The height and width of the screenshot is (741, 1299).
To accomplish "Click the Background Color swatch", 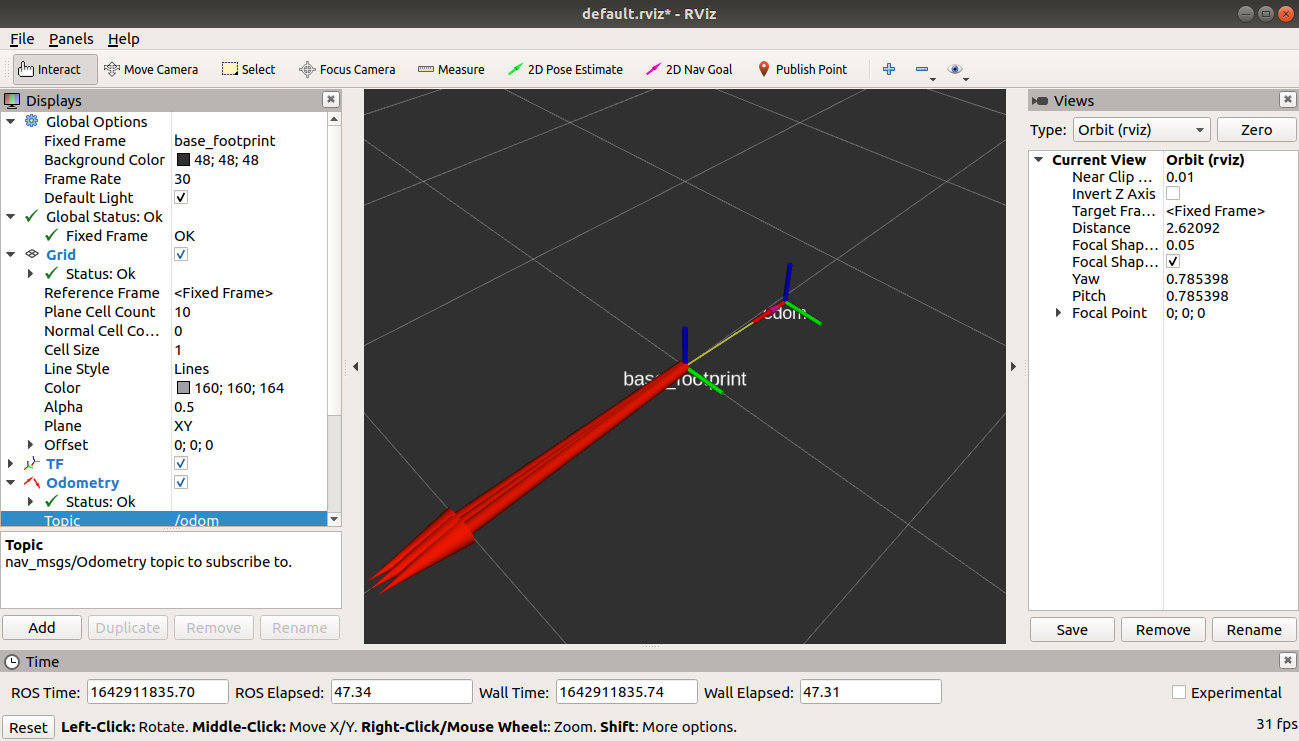I will (182, 159).
